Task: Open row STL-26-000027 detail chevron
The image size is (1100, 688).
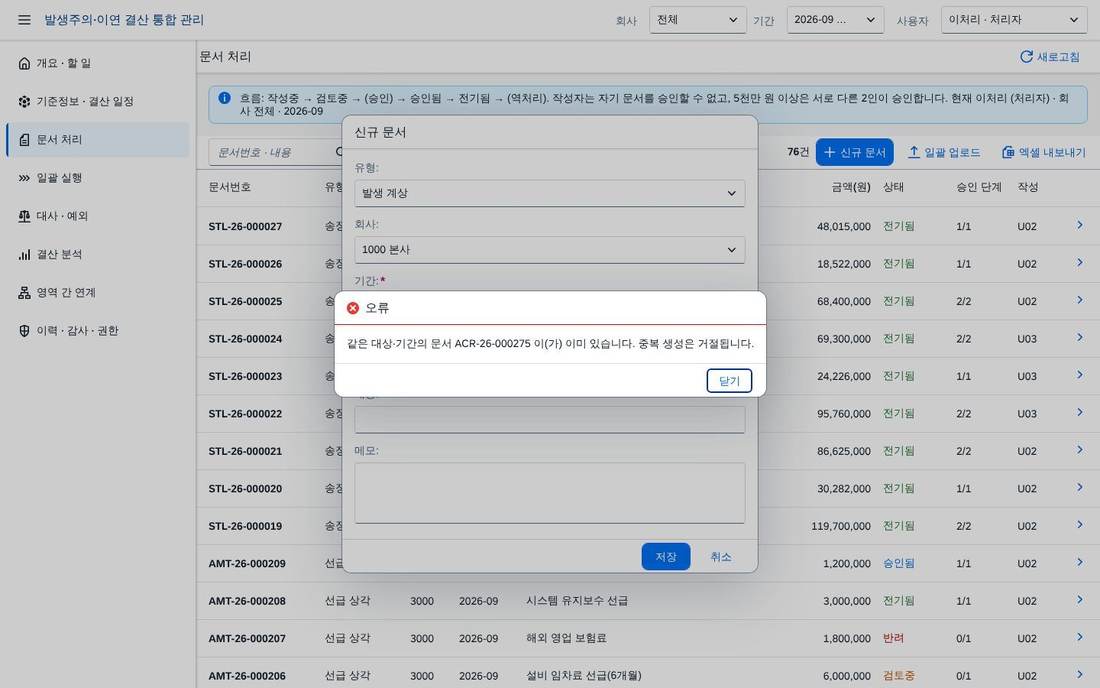Action: click(1080, 225)
